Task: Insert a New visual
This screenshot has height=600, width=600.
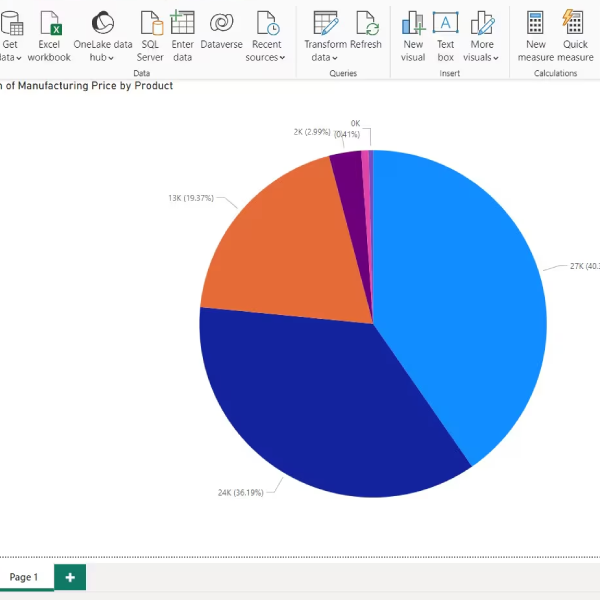Action: coord(413,36)
